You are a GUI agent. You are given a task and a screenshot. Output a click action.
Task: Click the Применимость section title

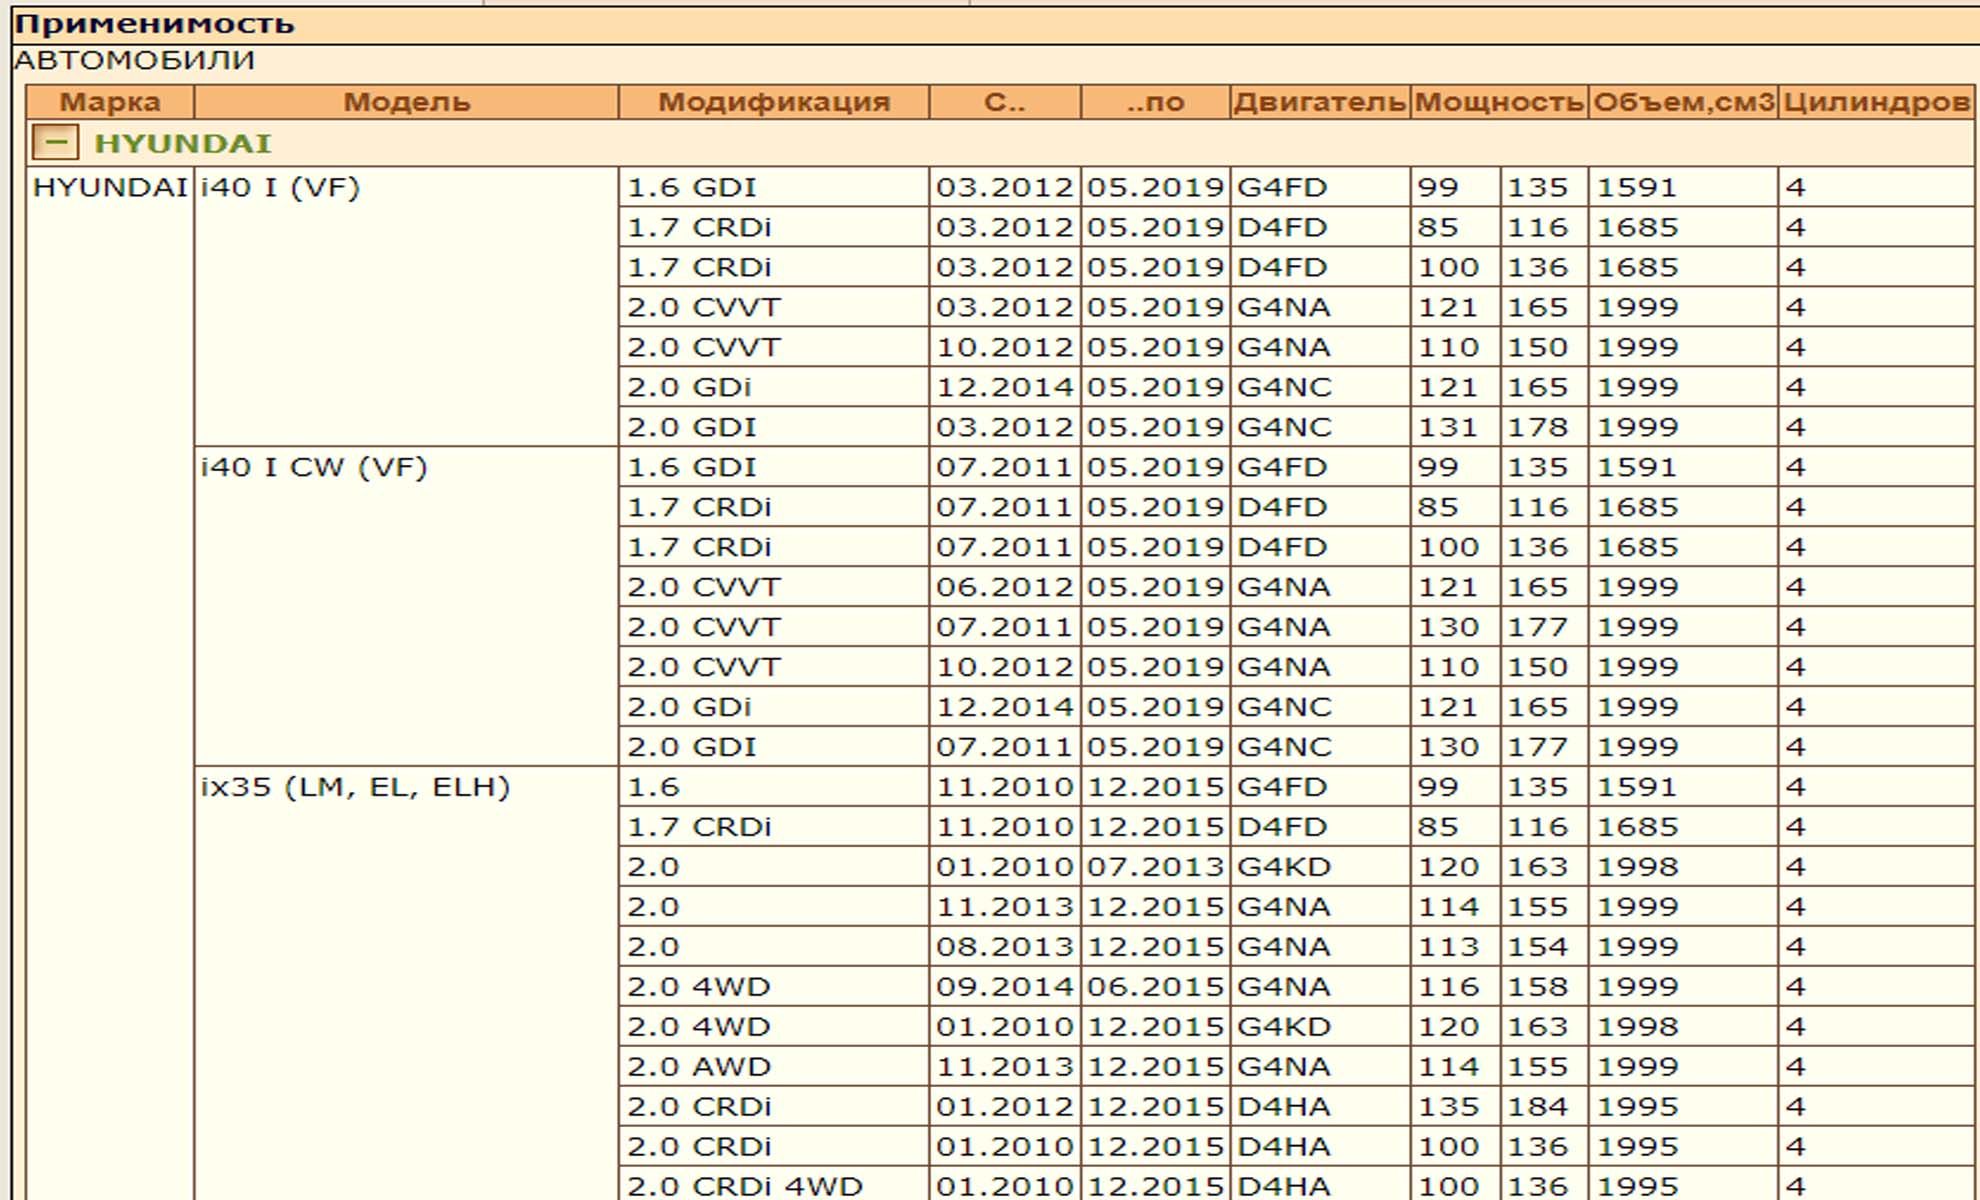[154, 23]
